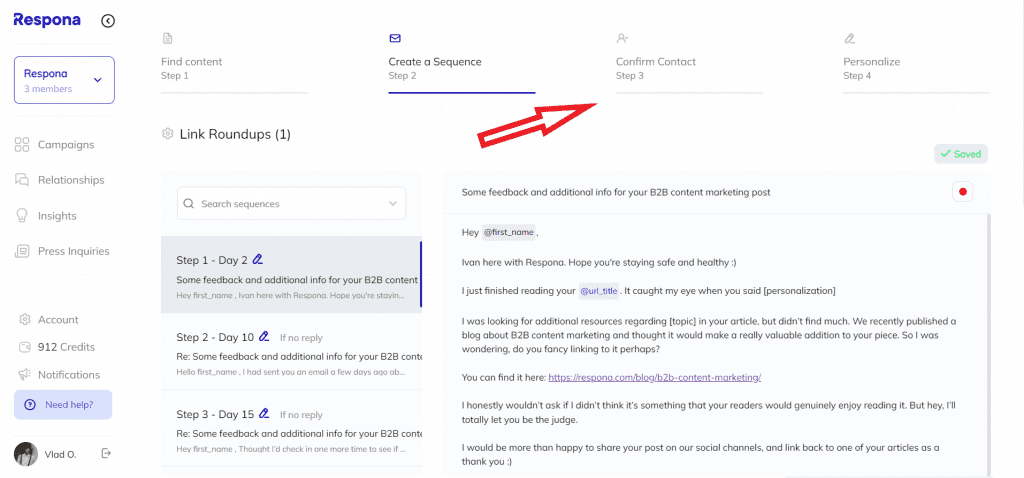
Task: Click the Vlad O. profile avatar
Action: 25,454
